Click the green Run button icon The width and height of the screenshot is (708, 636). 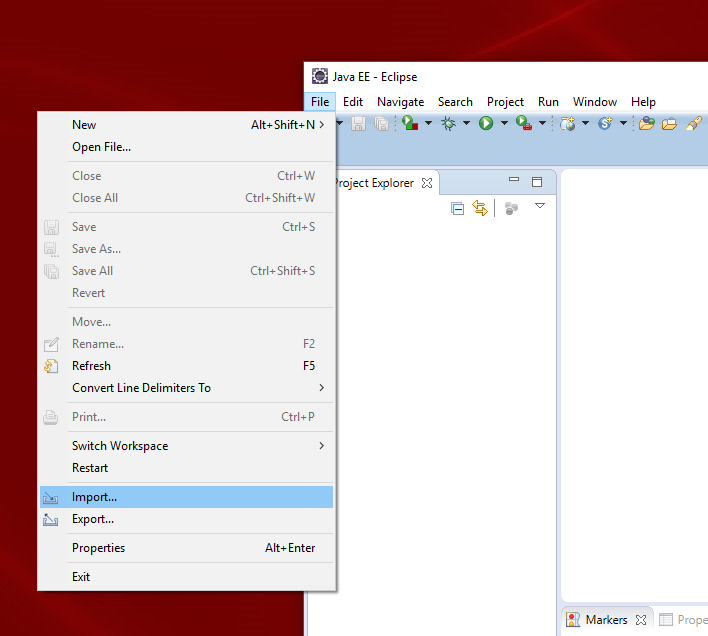486,124
